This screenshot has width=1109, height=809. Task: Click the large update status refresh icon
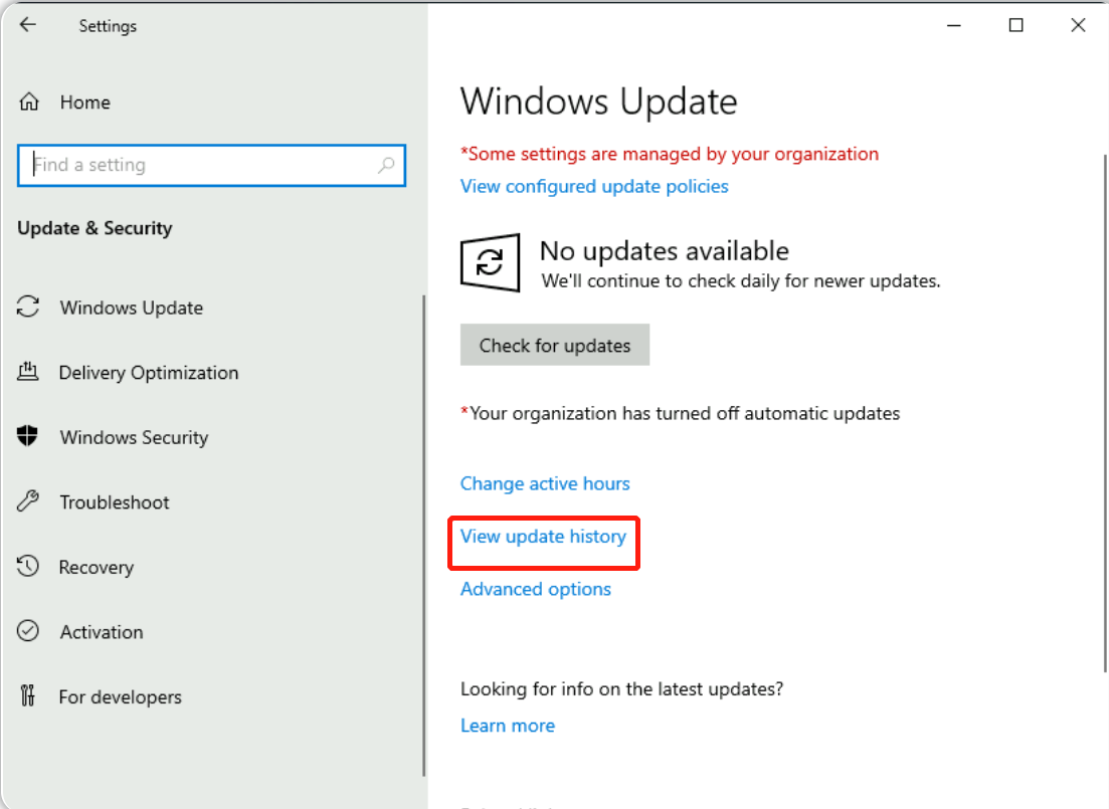(490, 263)
